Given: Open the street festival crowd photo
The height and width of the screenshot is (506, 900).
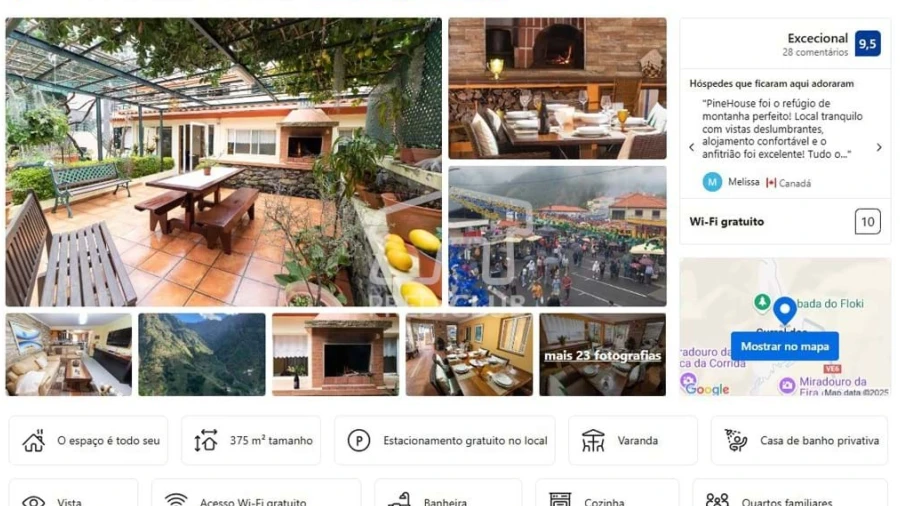Looking at the screenshot, I should click(557, 236).
